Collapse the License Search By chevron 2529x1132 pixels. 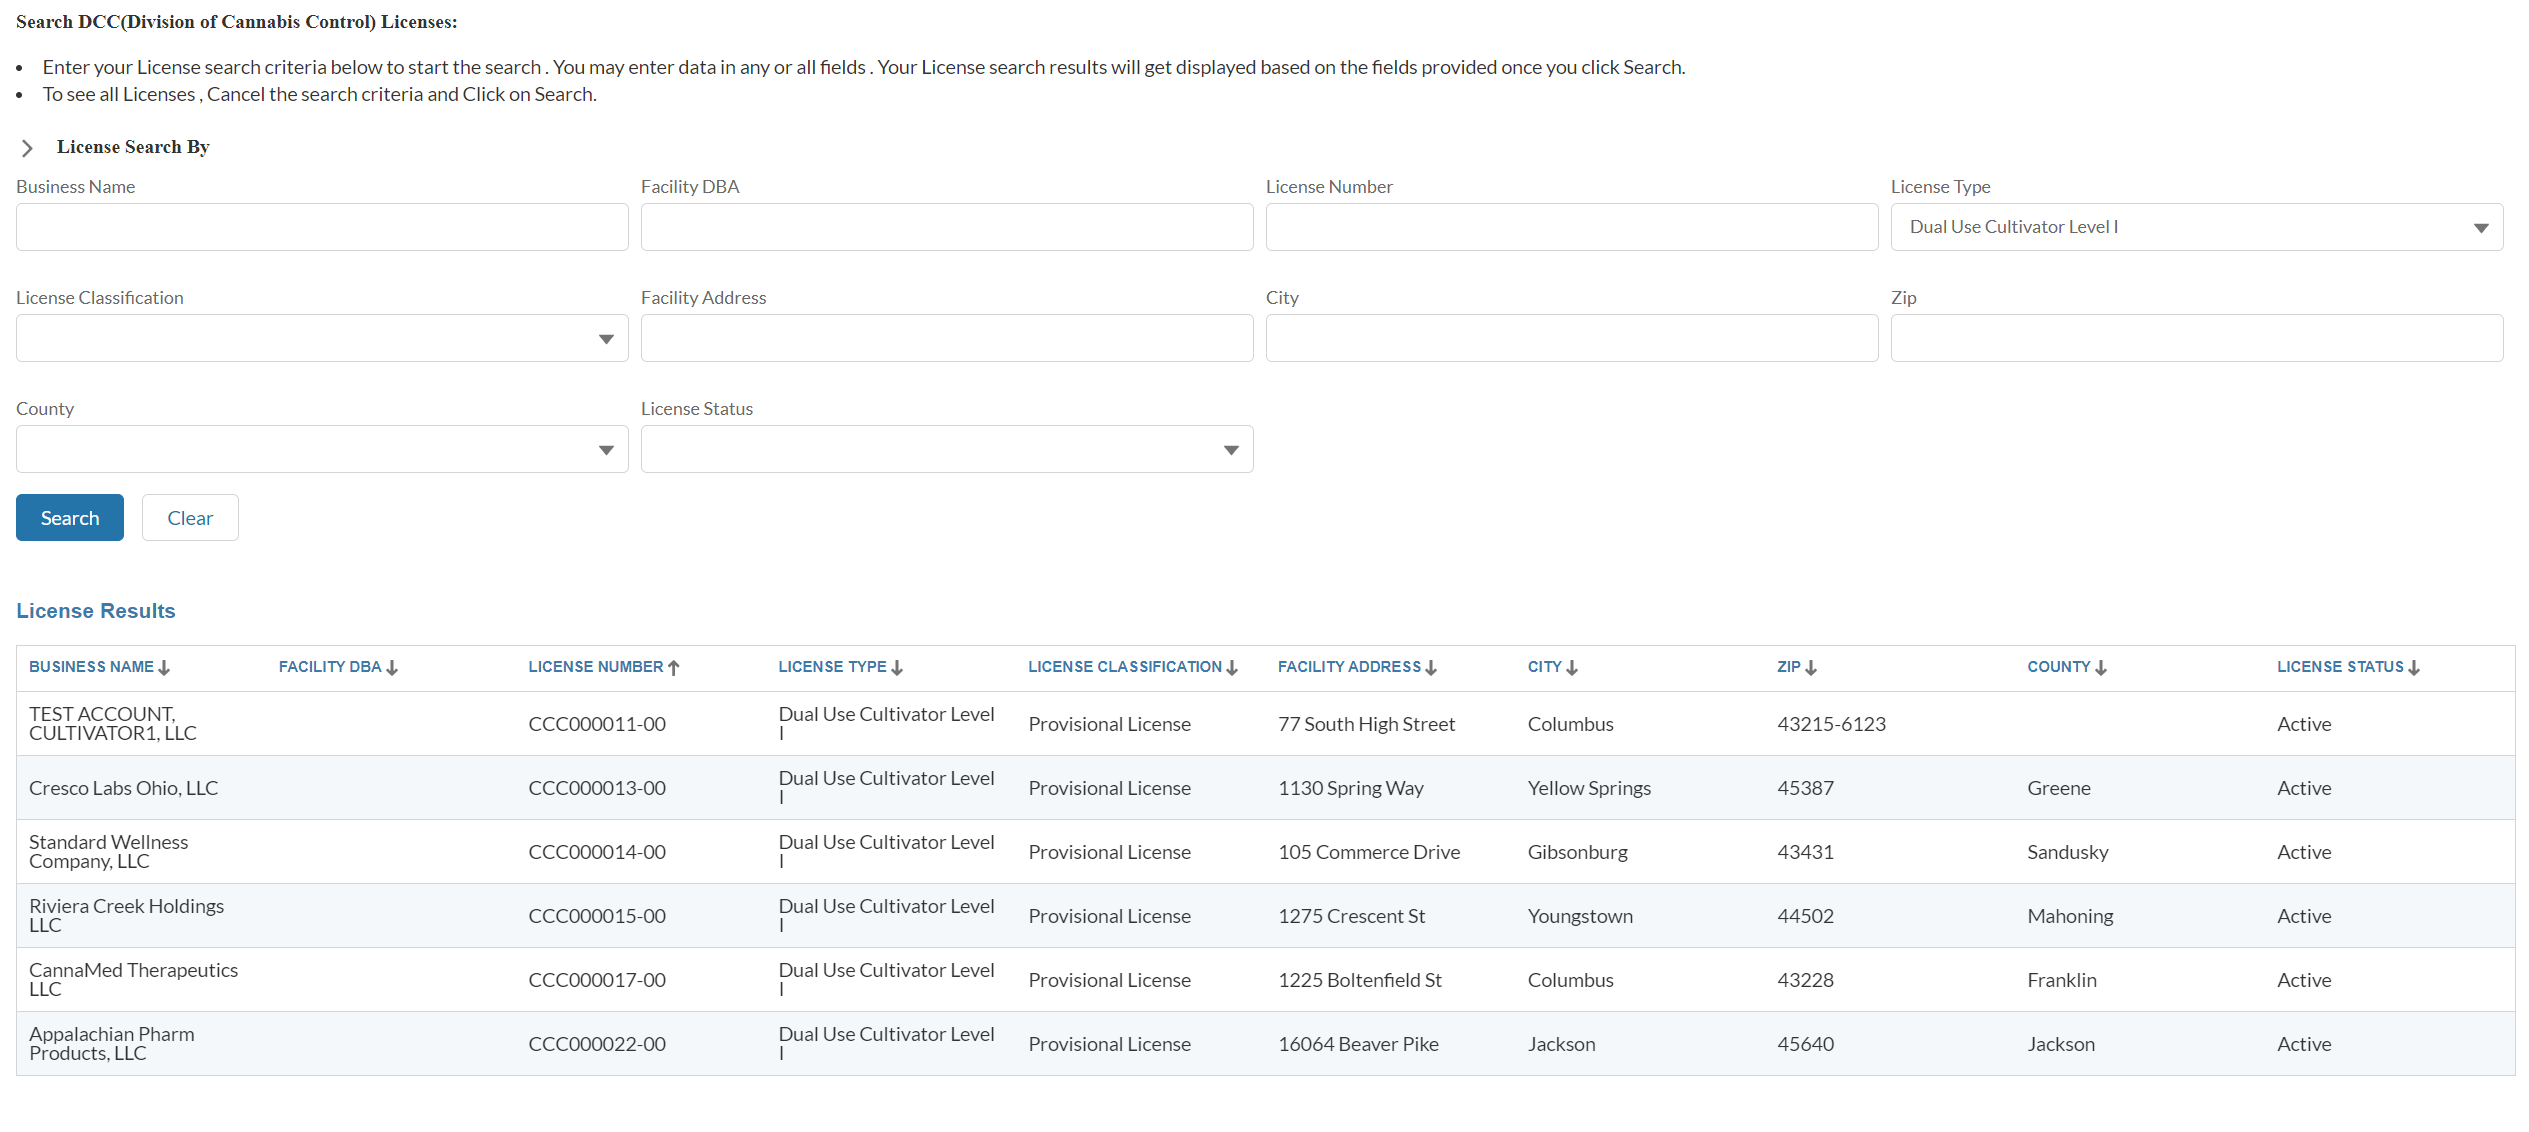27,148
